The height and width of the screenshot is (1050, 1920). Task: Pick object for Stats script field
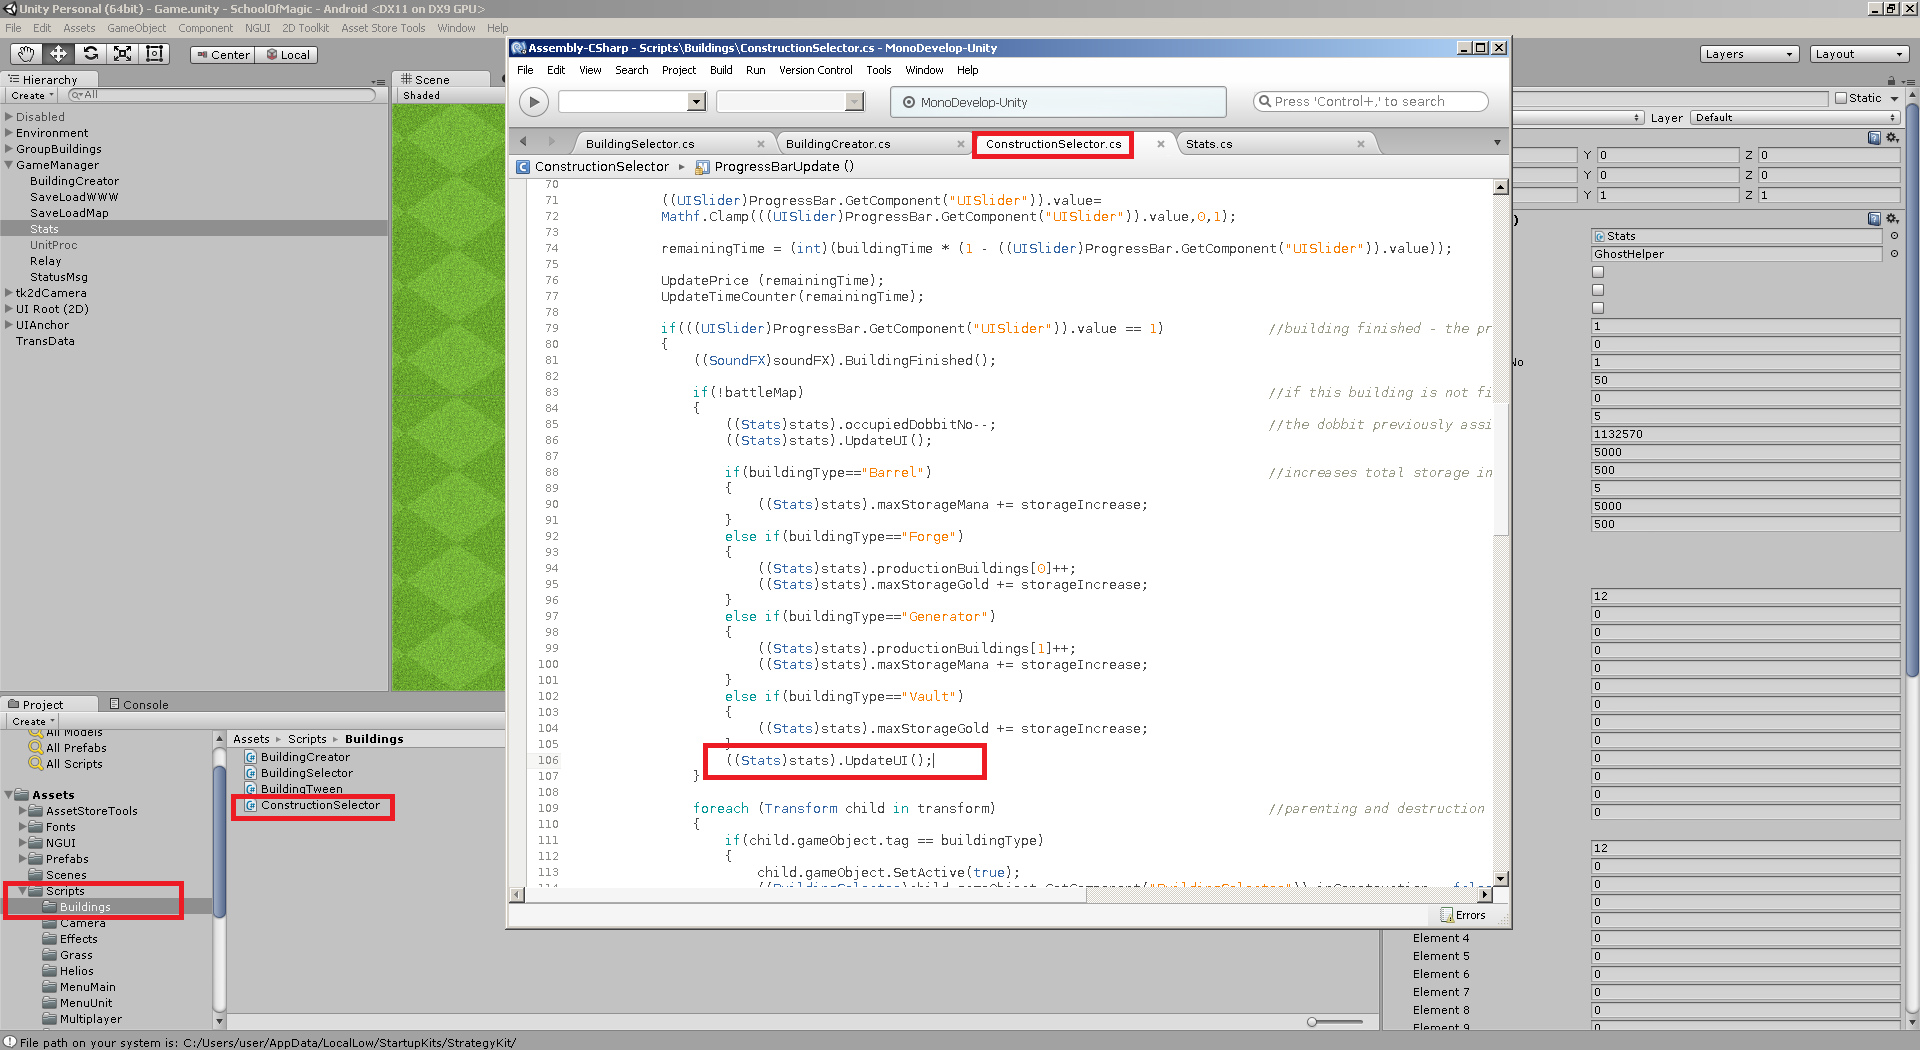[1894, 236]
